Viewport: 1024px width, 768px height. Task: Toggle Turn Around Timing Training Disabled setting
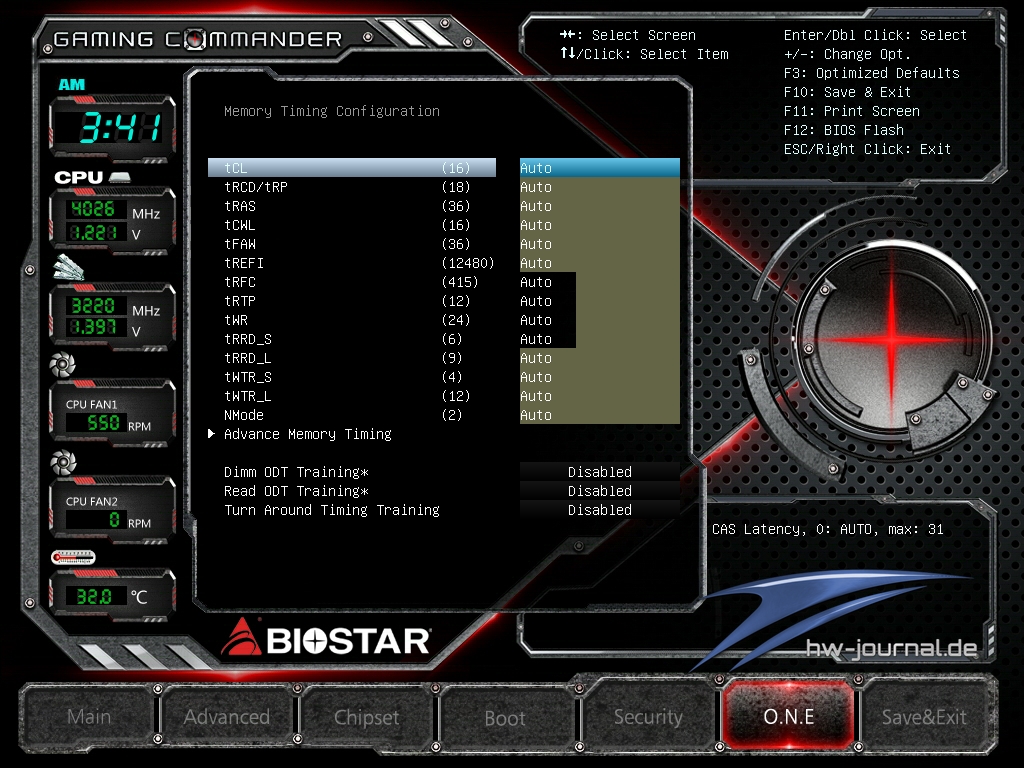click(x=600, y=509)
